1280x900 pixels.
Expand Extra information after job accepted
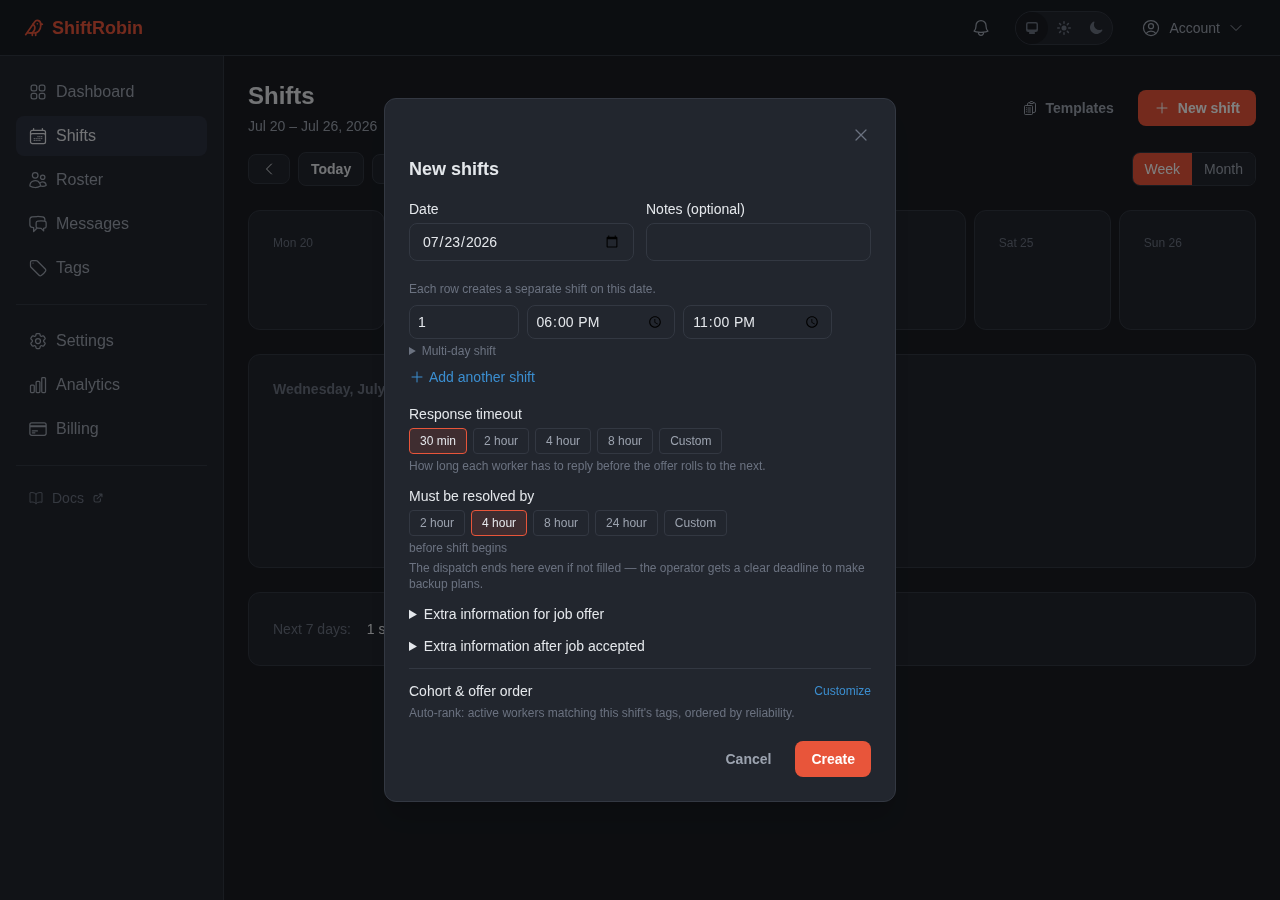click(x=527, y=646)
